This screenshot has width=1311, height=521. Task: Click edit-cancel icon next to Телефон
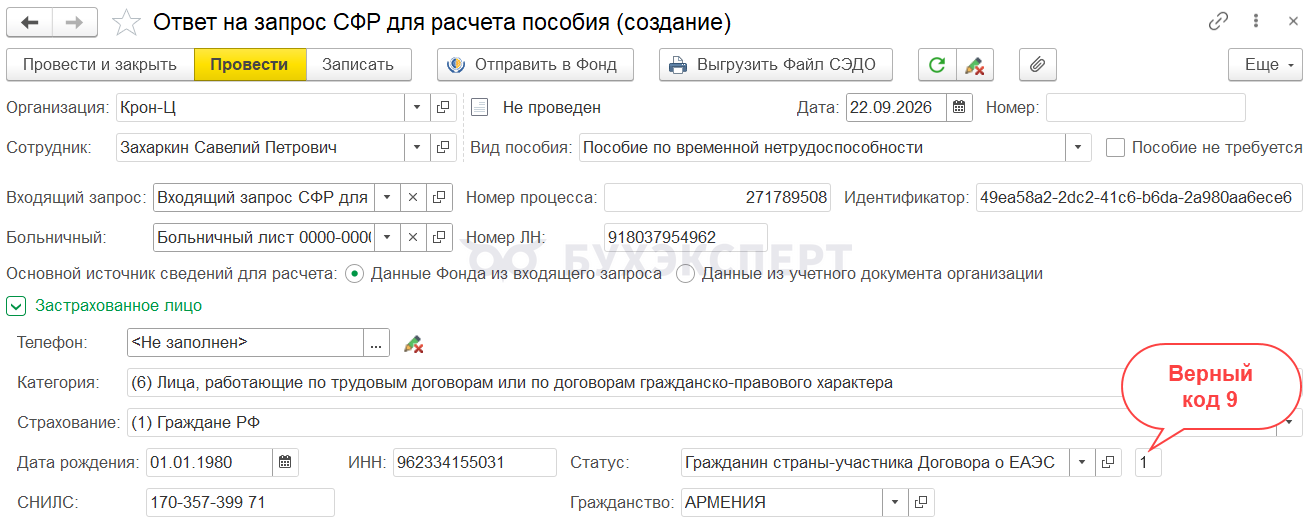tap(413, 343)
